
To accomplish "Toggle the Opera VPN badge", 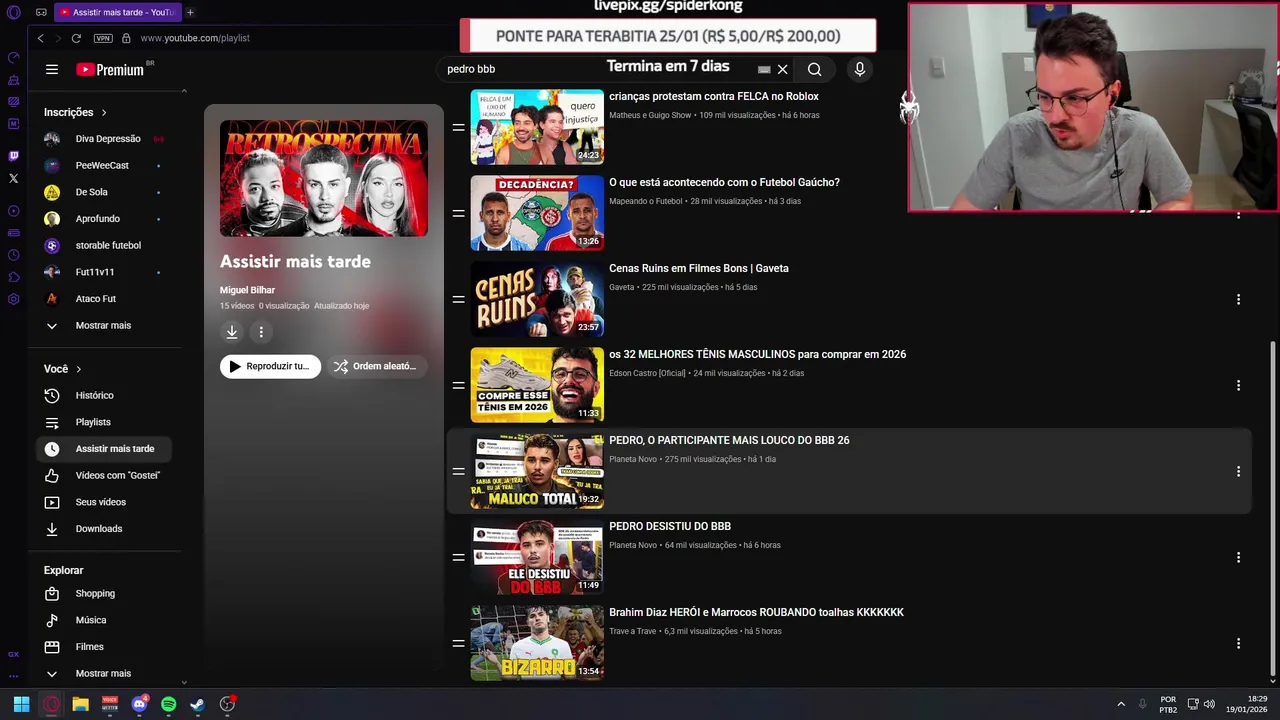I will pos(103,38).
